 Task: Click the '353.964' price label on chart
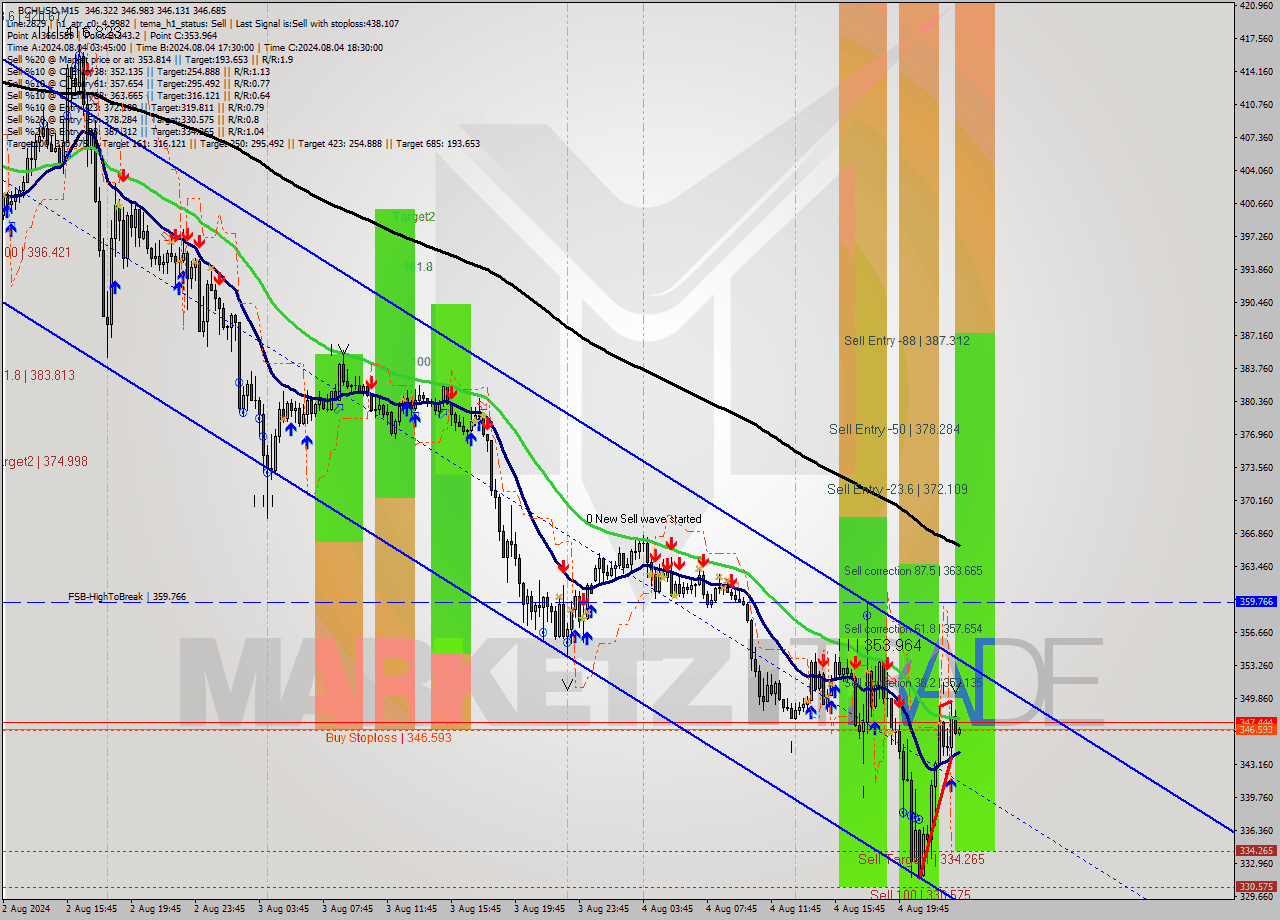pos(893,646)
